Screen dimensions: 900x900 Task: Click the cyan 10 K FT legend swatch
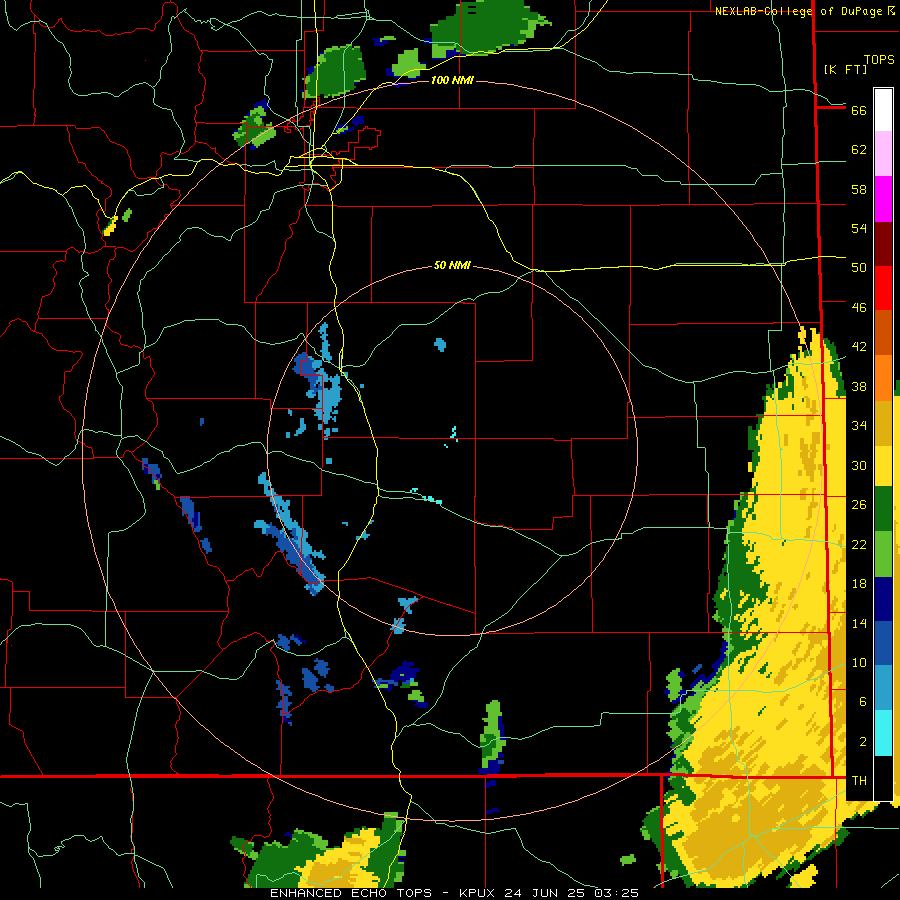coord(883,733)
